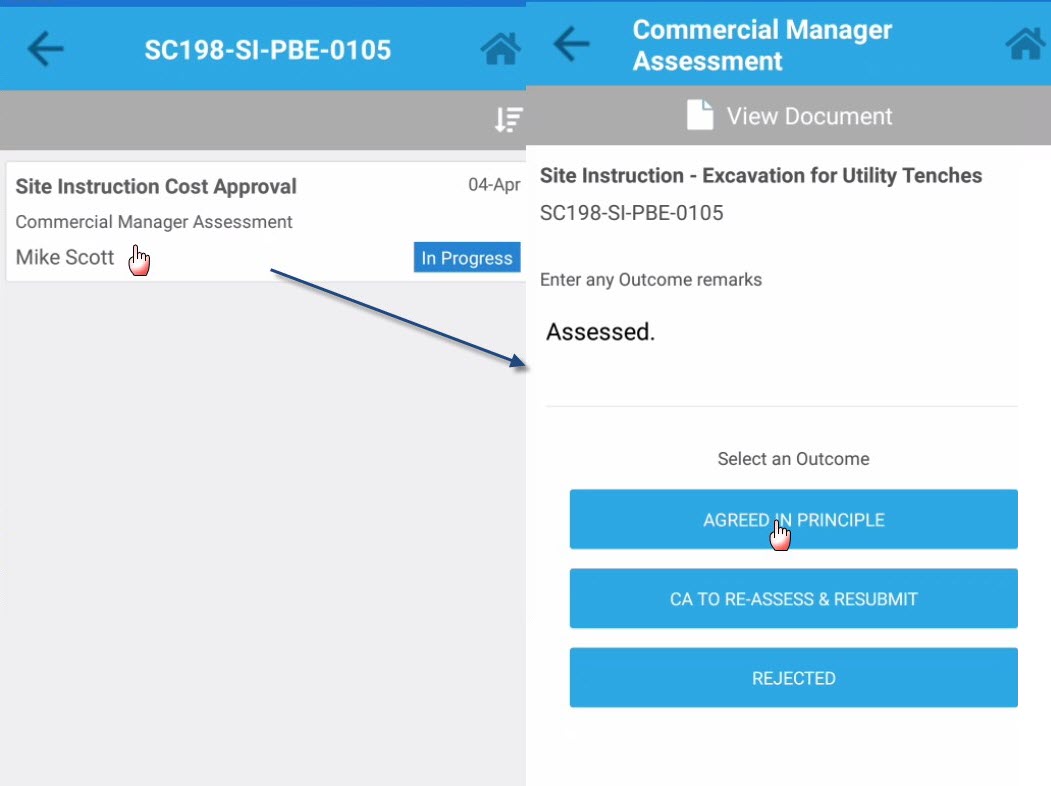Tap the SC198-SI-PBE-0105 header title

(267, 50)
